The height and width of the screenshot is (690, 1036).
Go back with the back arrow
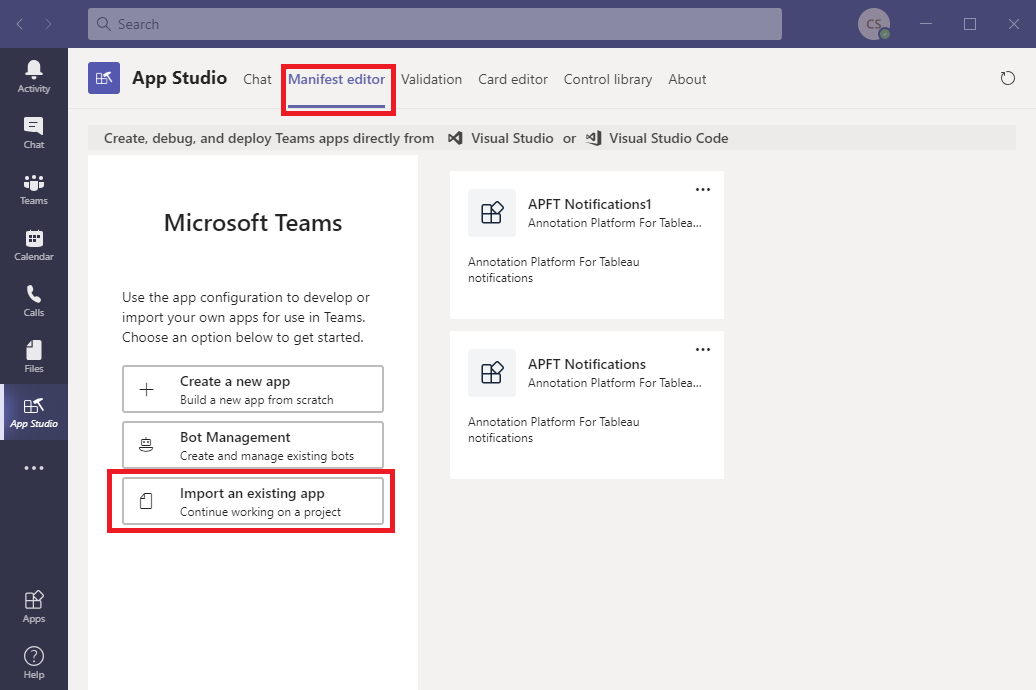pyautogui.click(x=20, y=24)
